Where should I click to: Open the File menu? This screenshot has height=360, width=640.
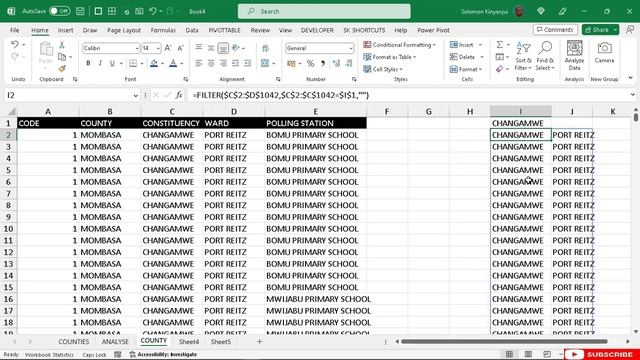(15, 30)
